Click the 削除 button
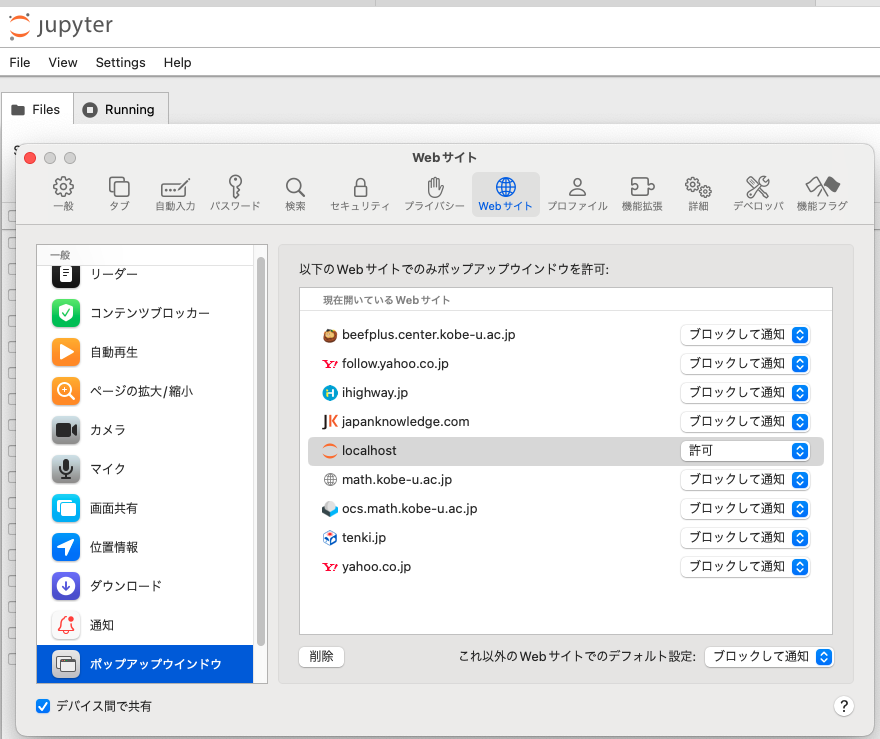Image resolution: width=880 pixels, height=739 pixels. [x=321, y=657]
